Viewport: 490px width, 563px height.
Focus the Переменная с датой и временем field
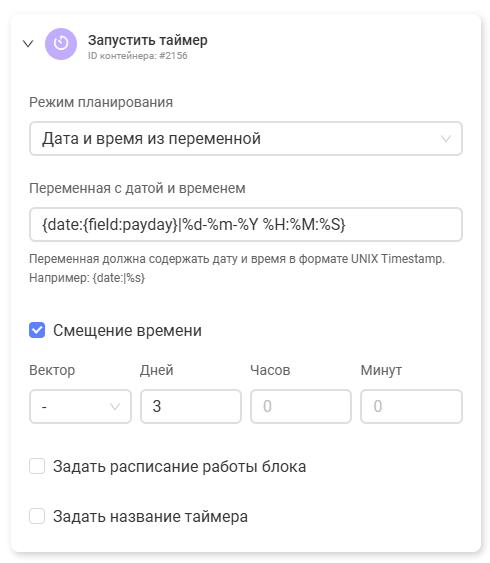click(x=246, y=225)
